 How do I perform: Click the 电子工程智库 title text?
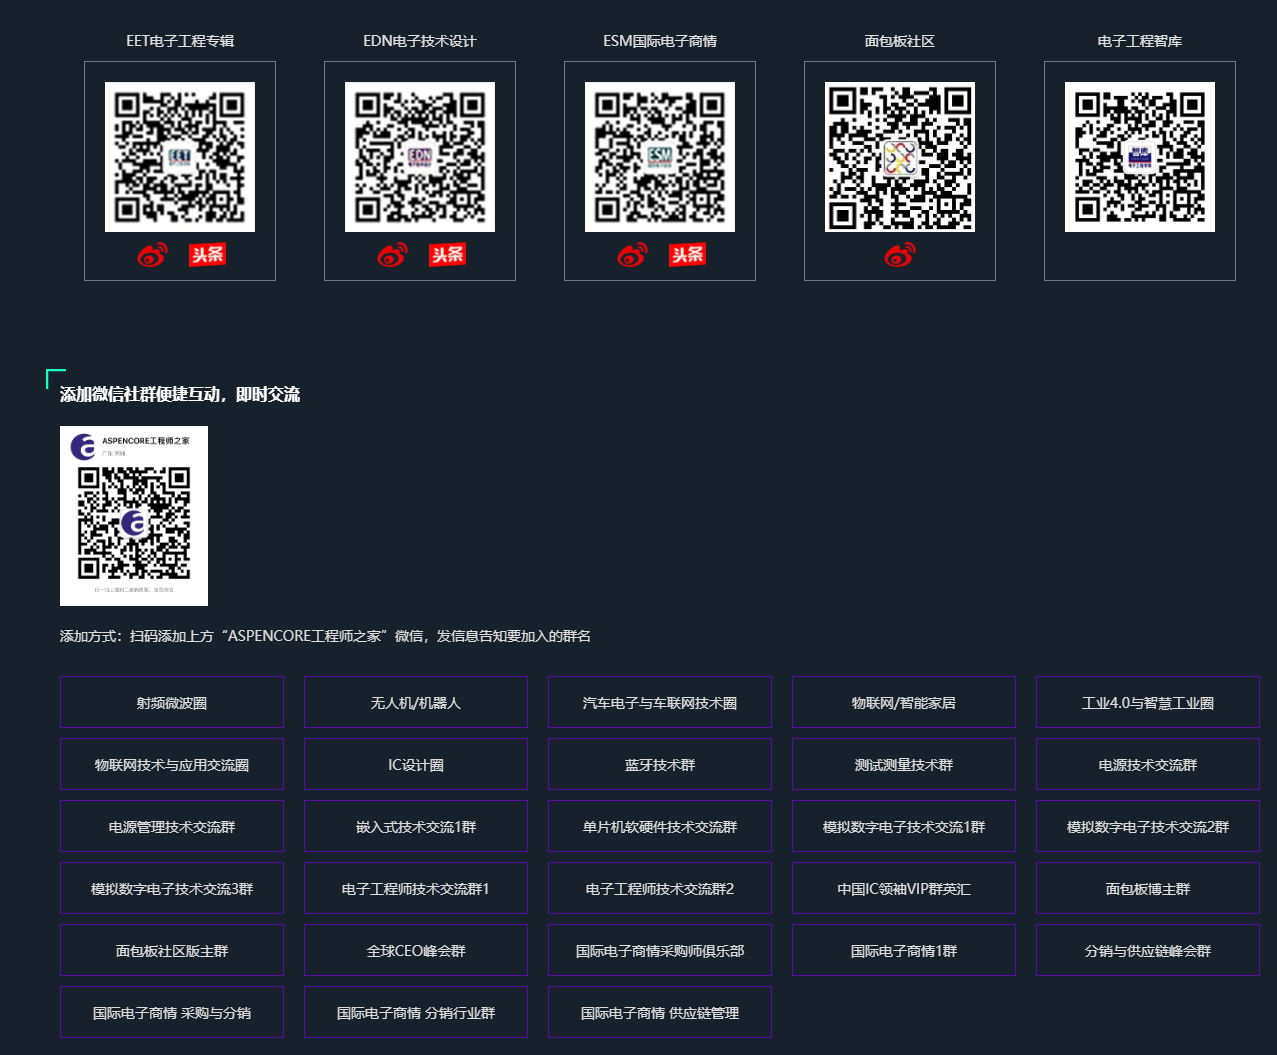(1140, 41)
